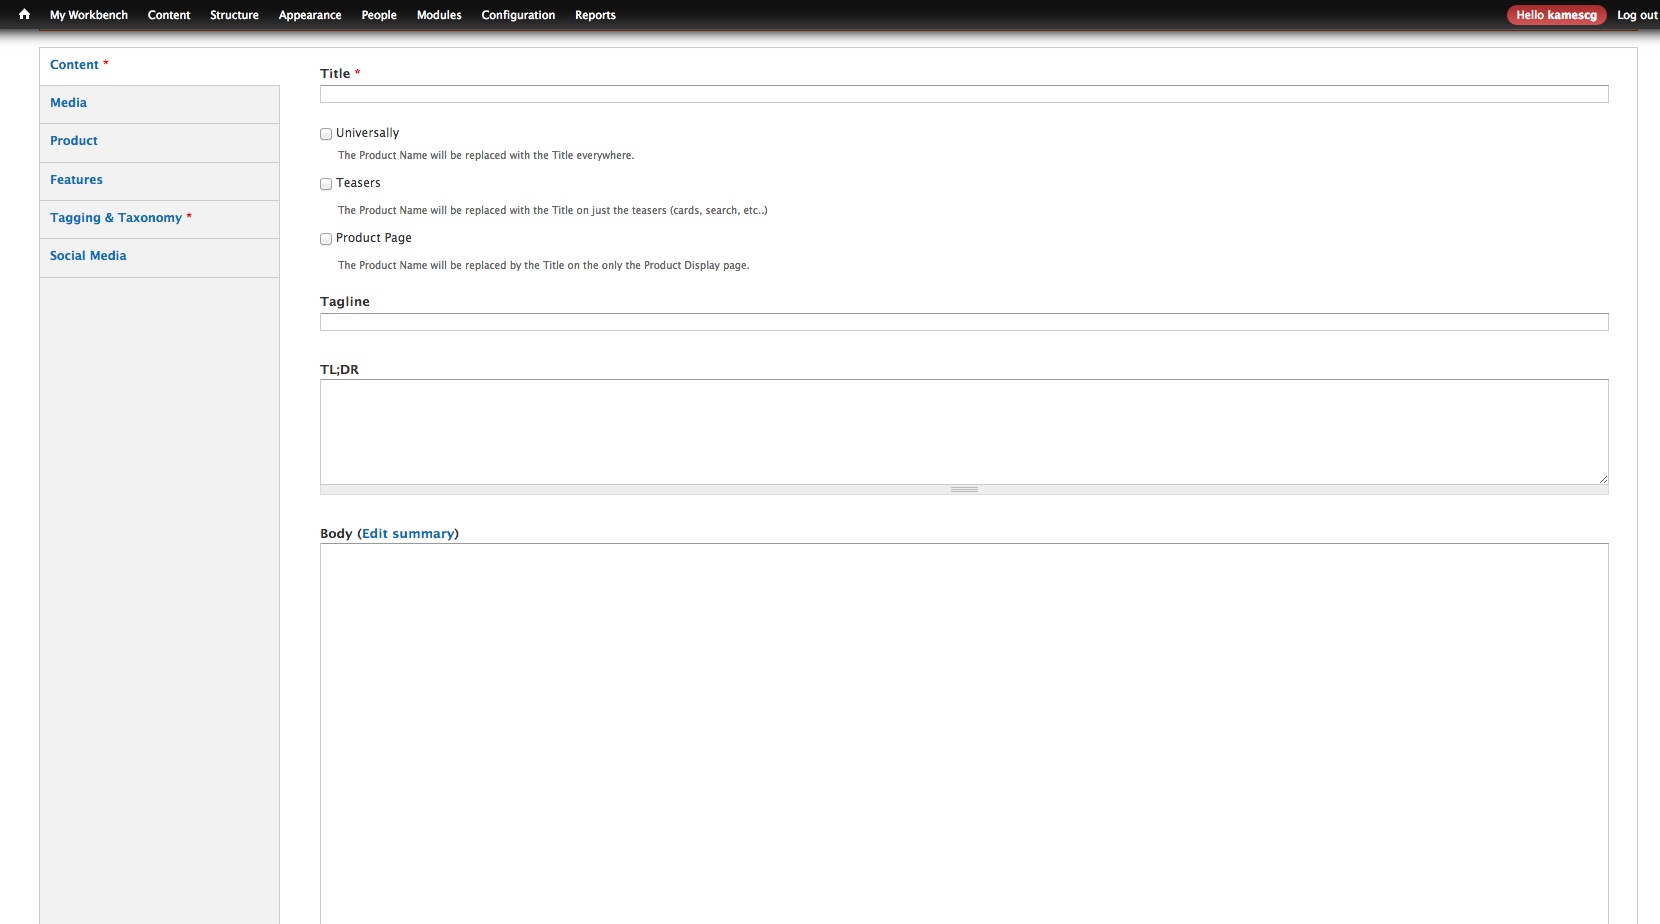Open the Reports menu
The image size is (1660, 924).
(x=595, y=15)
